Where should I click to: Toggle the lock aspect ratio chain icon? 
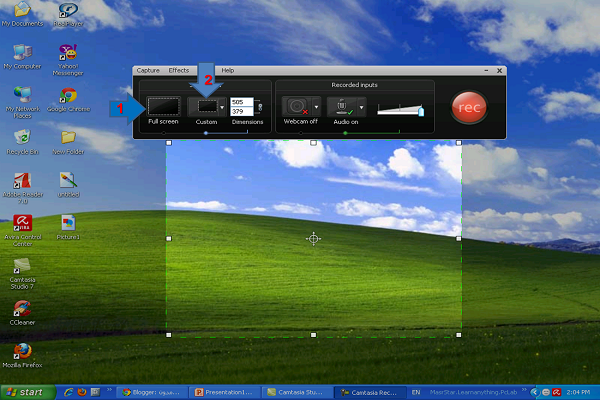(260, 107)
